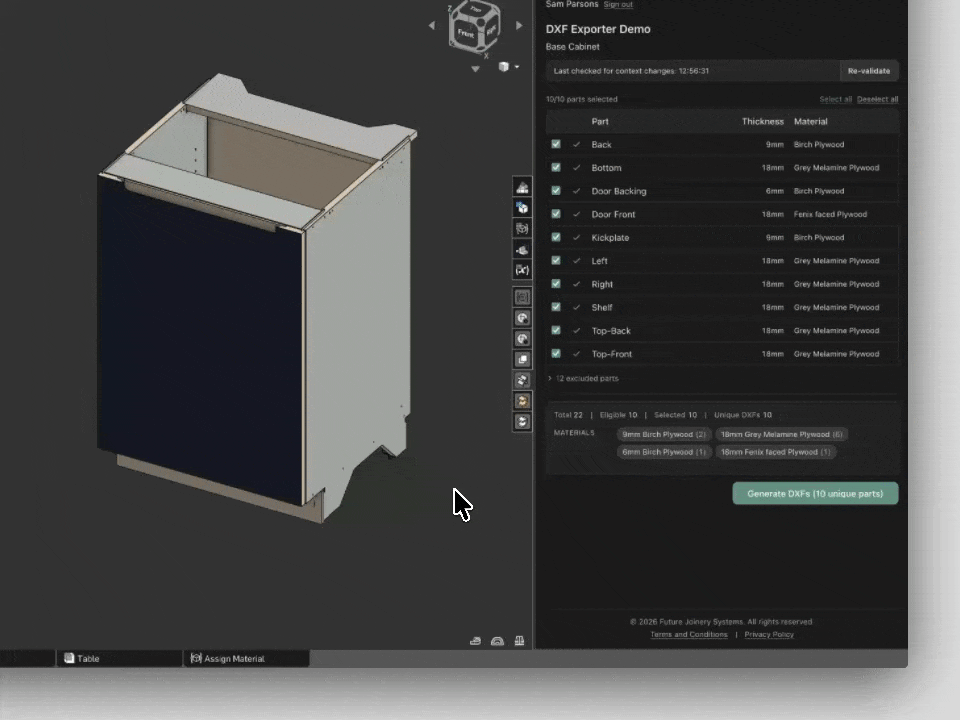Uncheck the Kickplate checkbox
Viewport: 960px width, 720px height.
coord(556,237)
